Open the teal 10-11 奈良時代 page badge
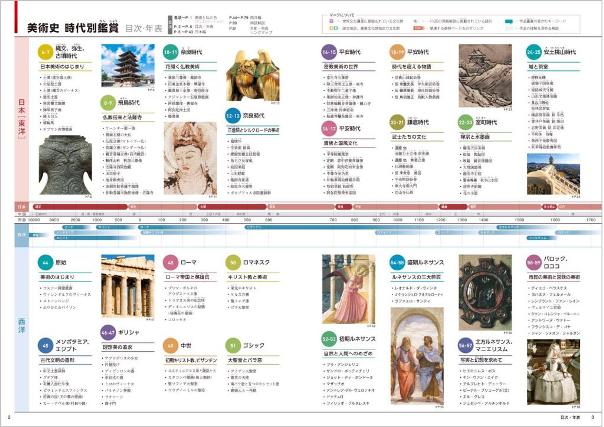Screen dimensions: 604x427 click(171, 48)
